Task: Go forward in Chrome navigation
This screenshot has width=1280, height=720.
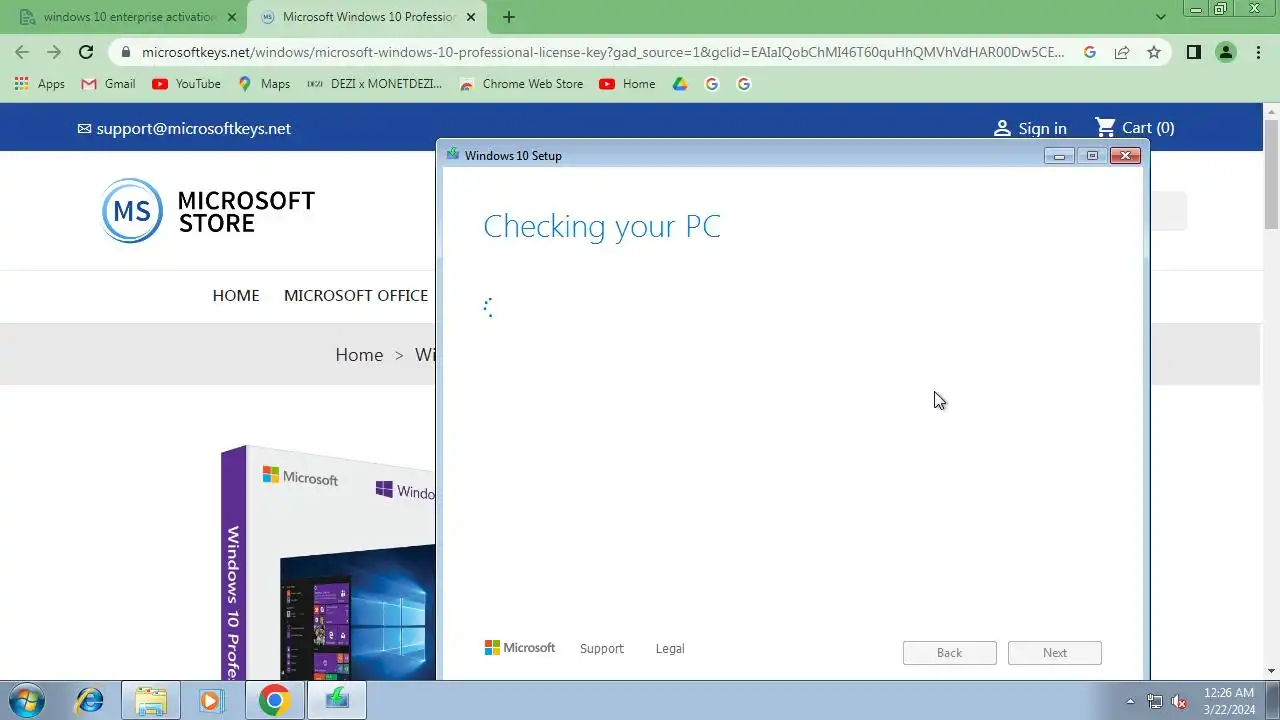Action: click(54, 52)
